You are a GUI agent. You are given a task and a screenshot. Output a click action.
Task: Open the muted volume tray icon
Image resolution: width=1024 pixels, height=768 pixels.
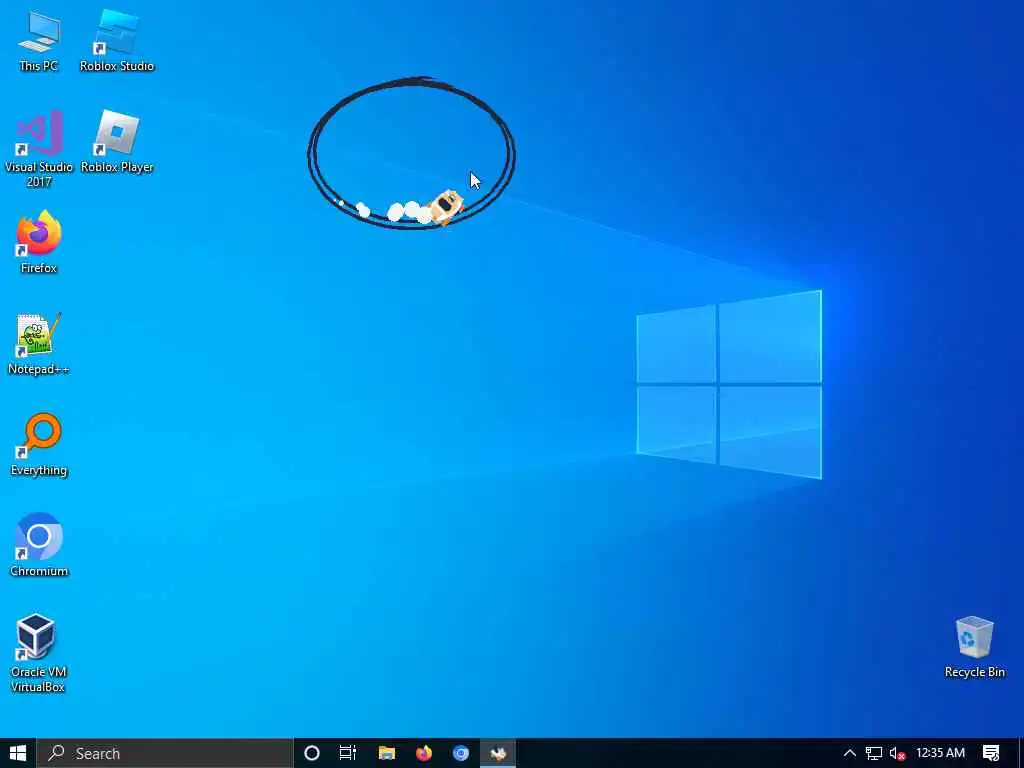point(897,753)
